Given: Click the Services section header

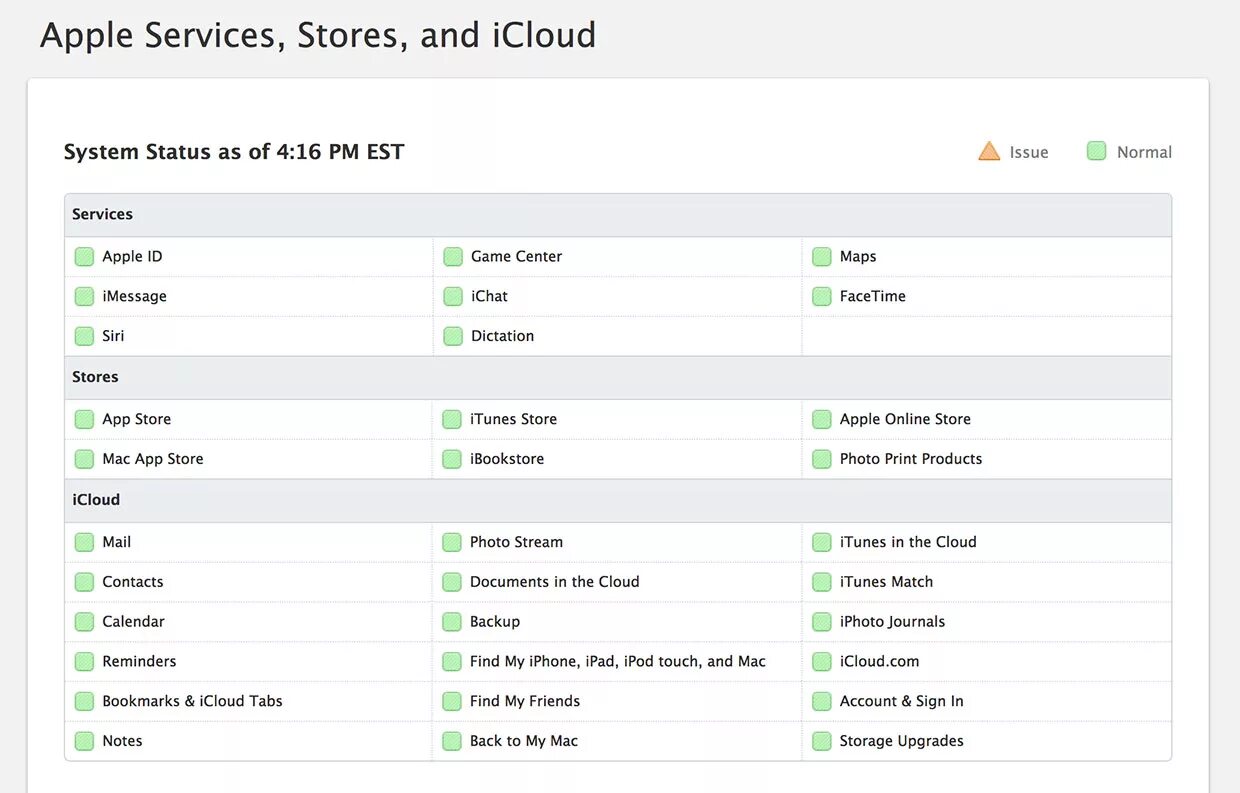Looking at the screenshot, I should pos(102,215).
